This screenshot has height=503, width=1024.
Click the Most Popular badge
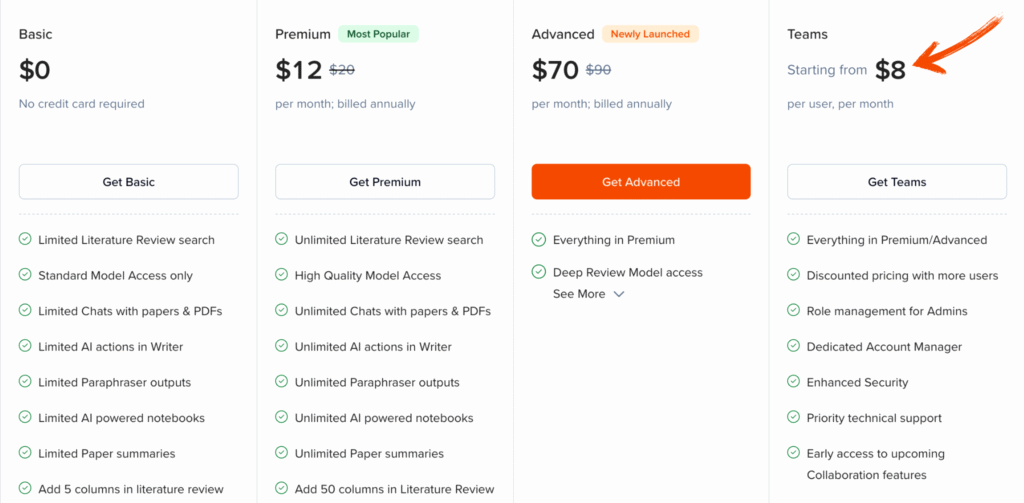tap(378, 34)
